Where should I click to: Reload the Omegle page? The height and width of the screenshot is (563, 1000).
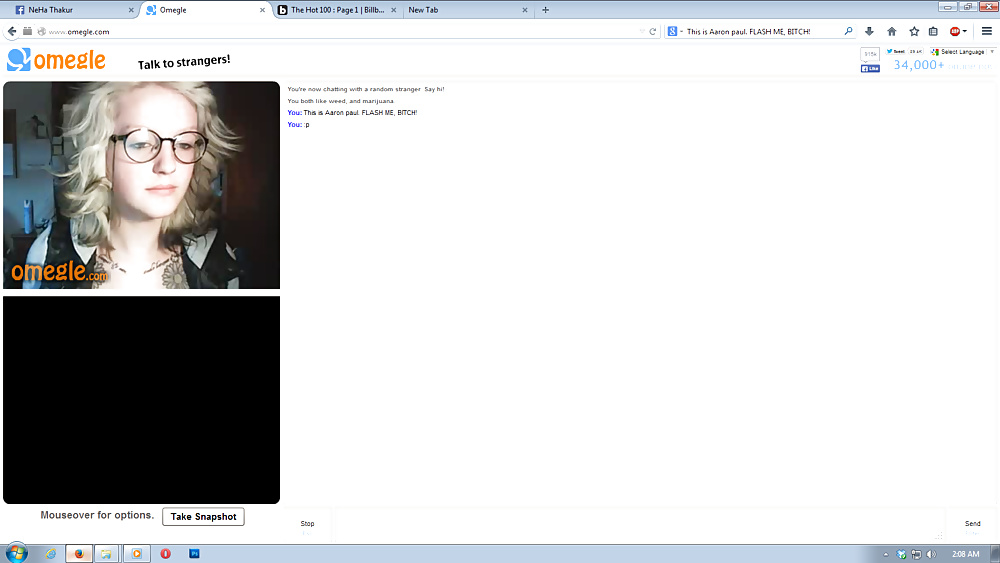[652, 31]
